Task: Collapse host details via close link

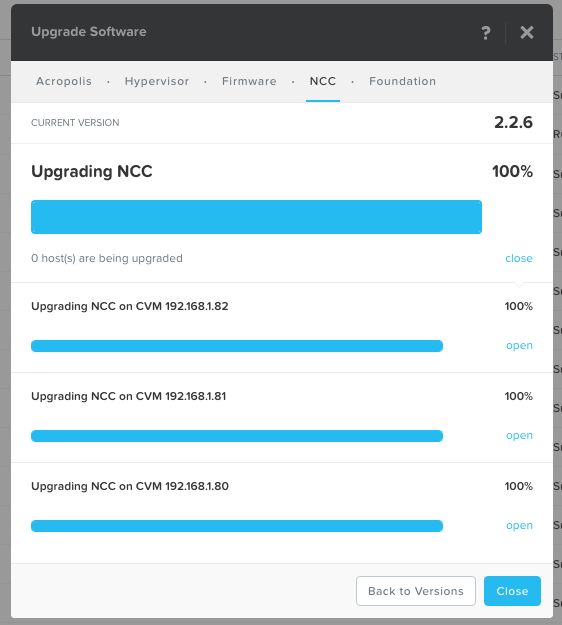Action: click(x=519, y=258)
